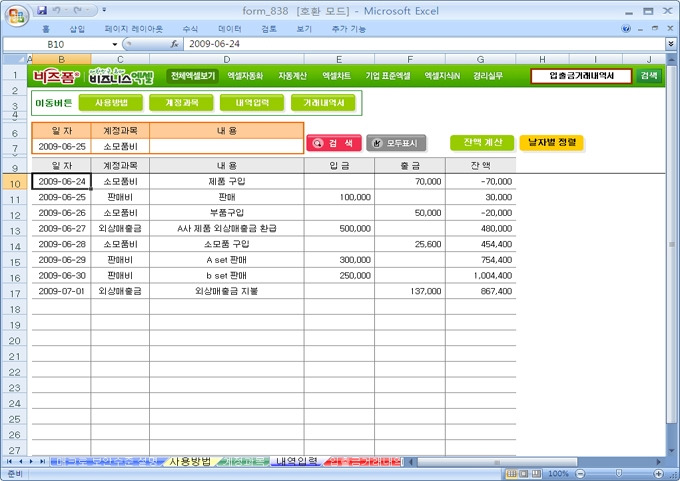Click horizontal scrollbar right arrow
This screenshot has width=680, height=481.
point(659,462)
